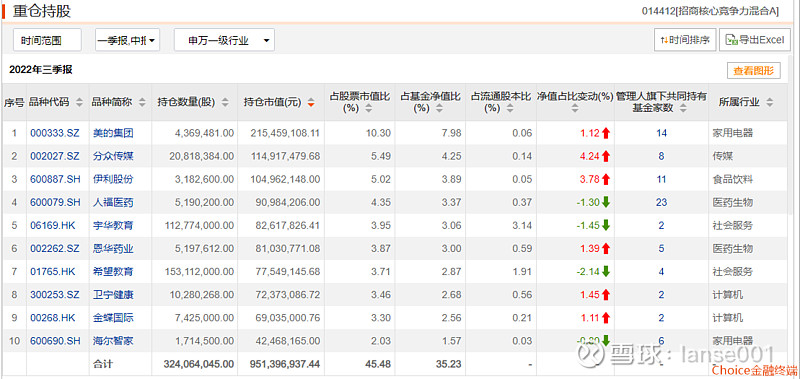800x379 pixels.
Task: Open 伊利股份 stock name link
Action: coord(113,179)
